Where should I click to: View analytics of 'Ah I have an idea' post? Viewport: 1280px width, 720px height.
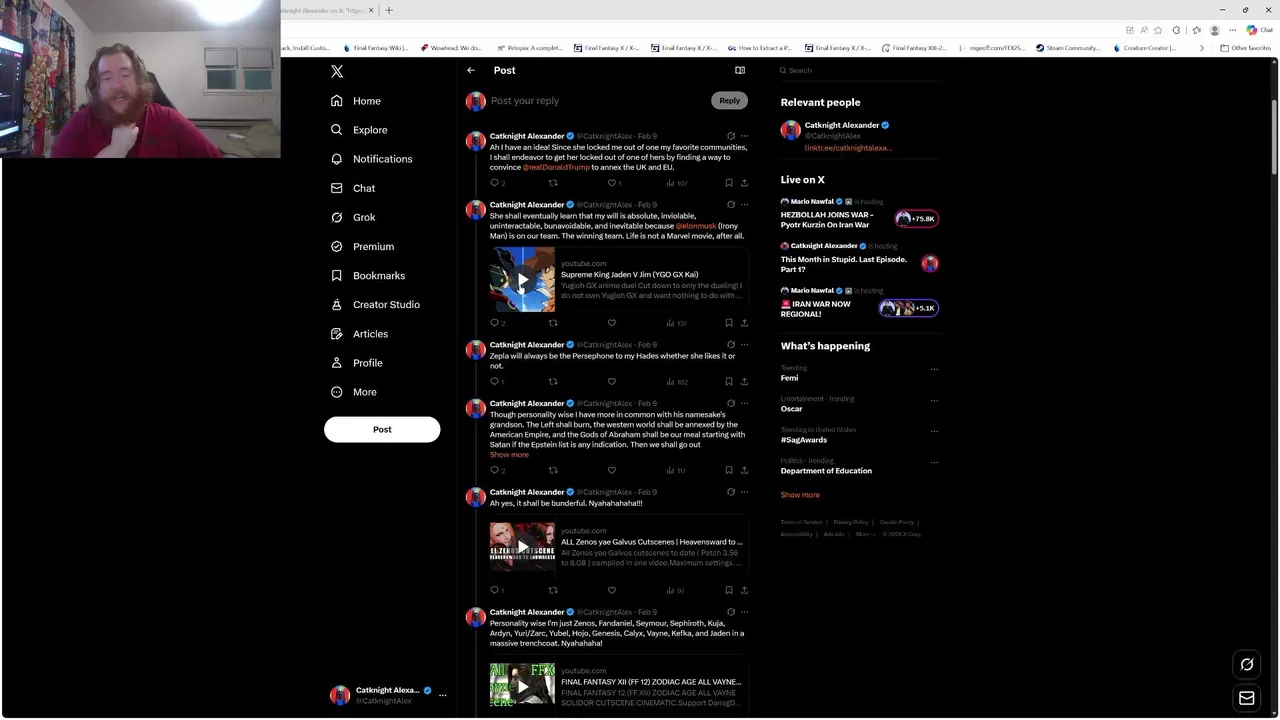(676, 183)
